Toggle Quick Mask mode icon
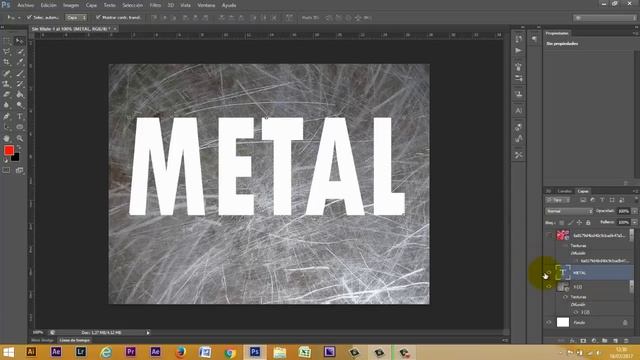 (x=7, y=170)
